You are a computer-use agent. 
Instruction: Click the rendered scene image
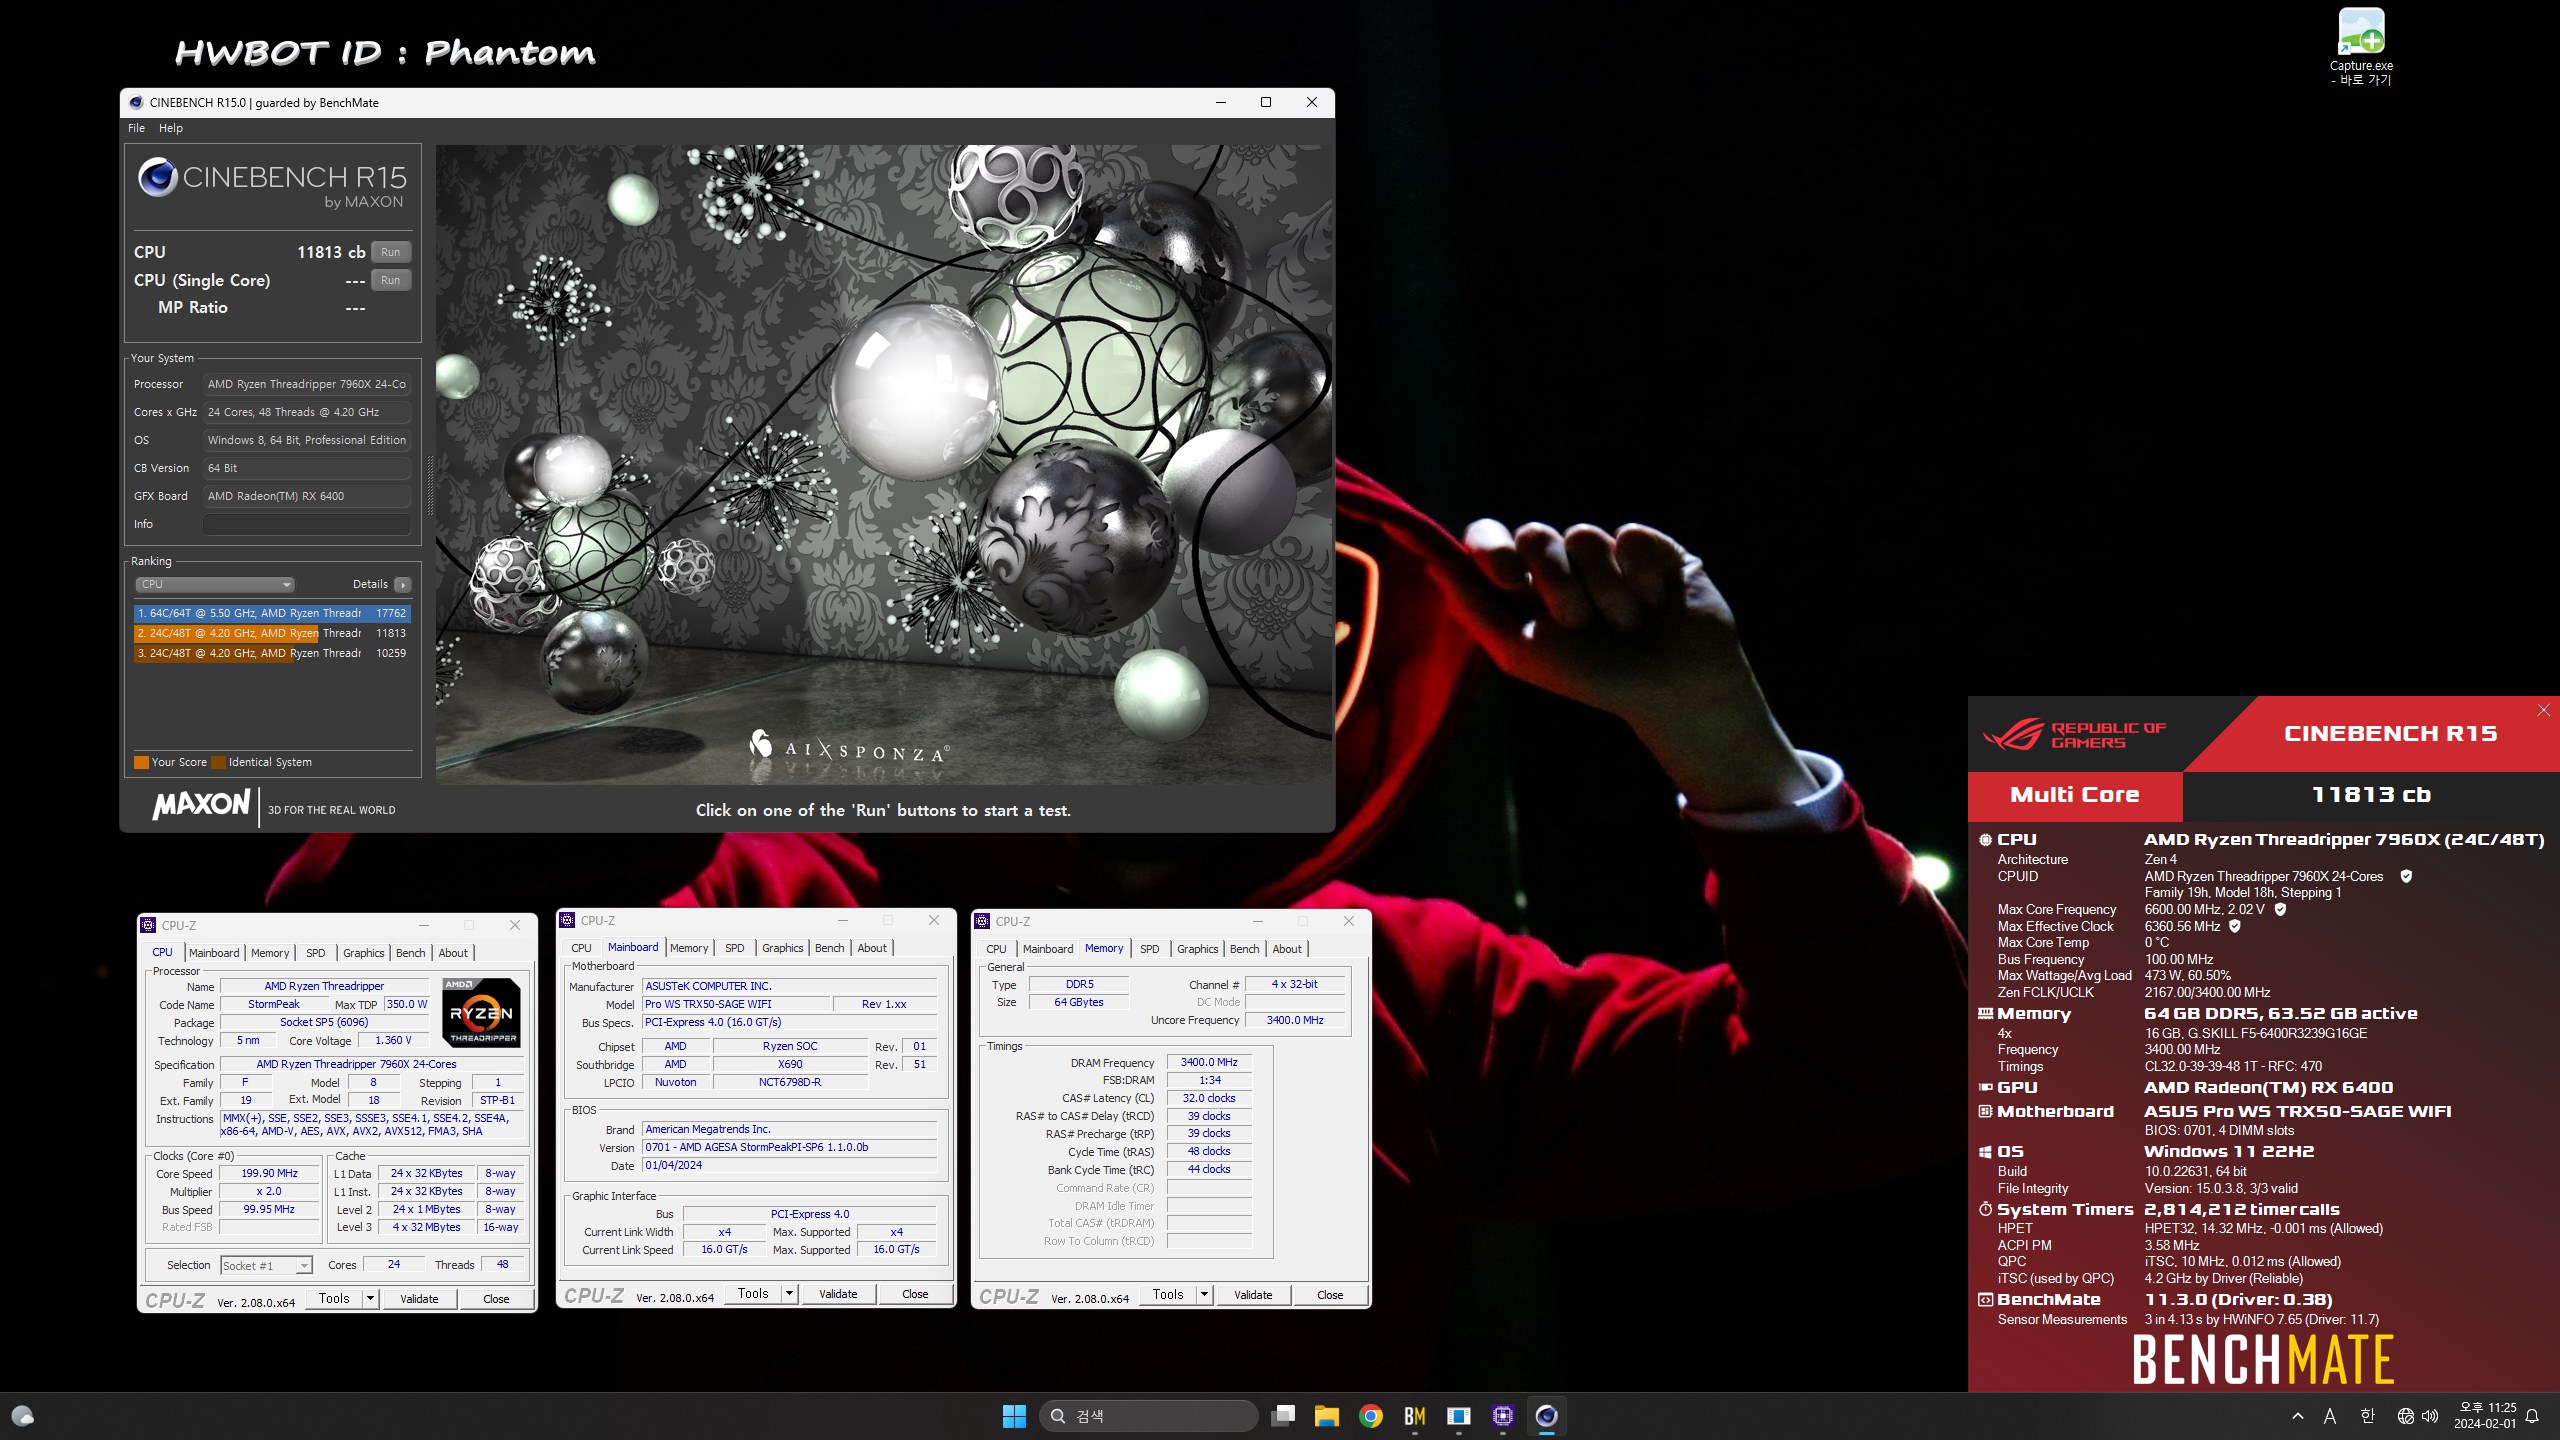point(884,465)
